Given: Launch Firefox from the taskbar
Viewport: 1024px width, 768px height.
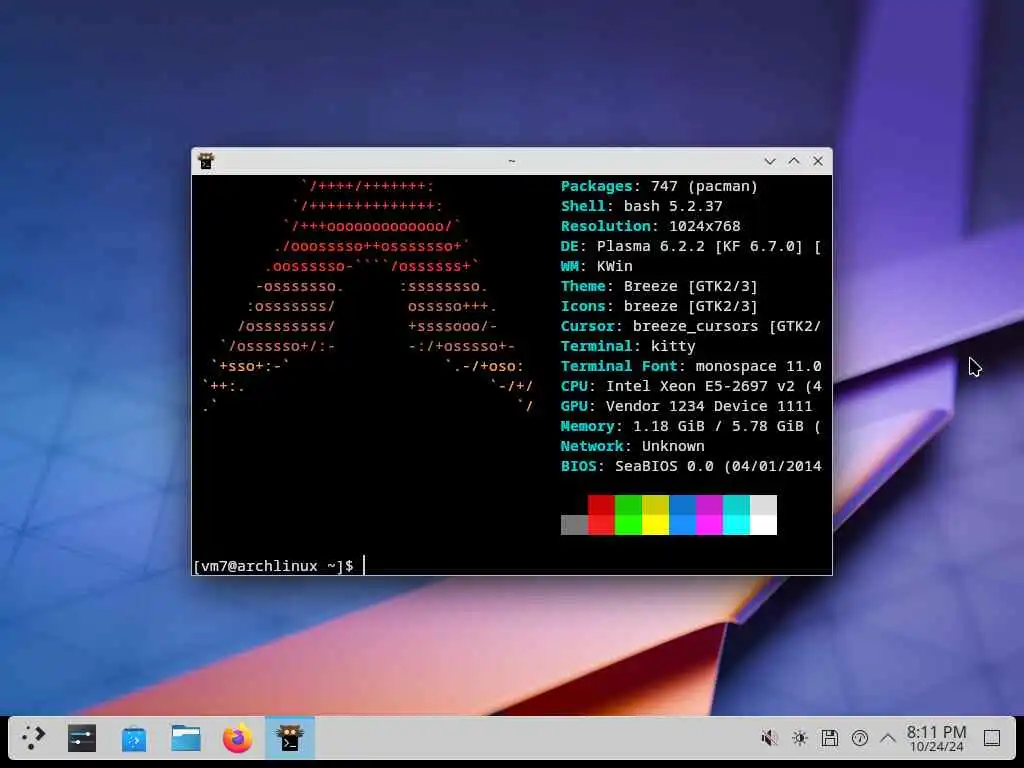Looking at the screenshot, I should click(238, 738).
